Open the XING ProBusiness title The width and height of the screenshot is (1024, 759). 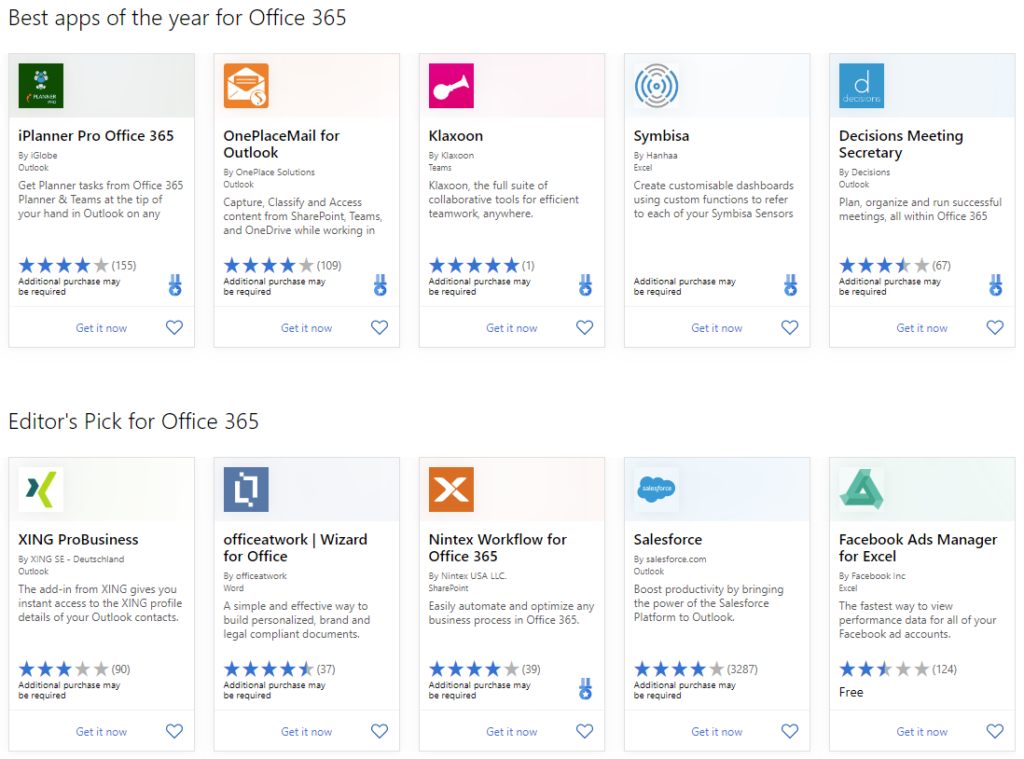tap(78, 540)
